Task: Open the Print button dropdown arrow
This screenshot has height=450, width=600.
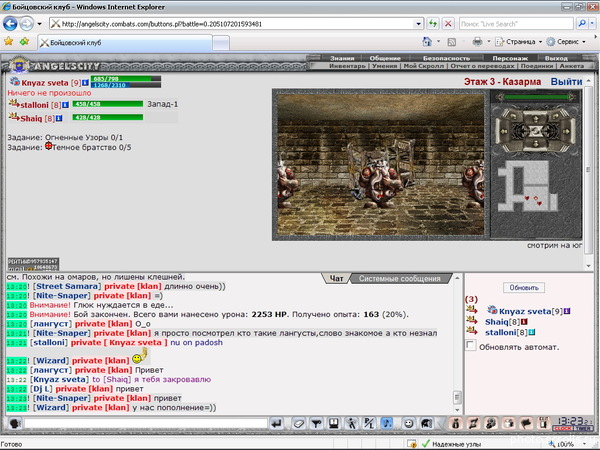Action: point(488,42)
